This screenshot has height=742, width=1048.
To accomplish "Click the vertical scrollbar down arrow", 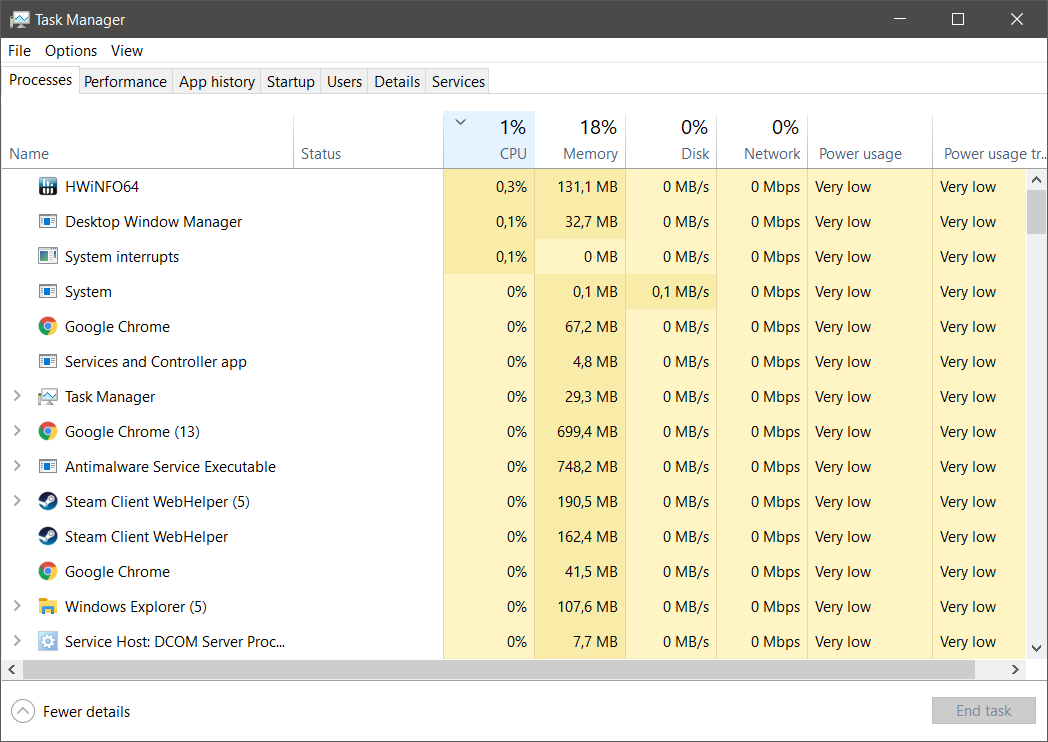I will 1037,646.
